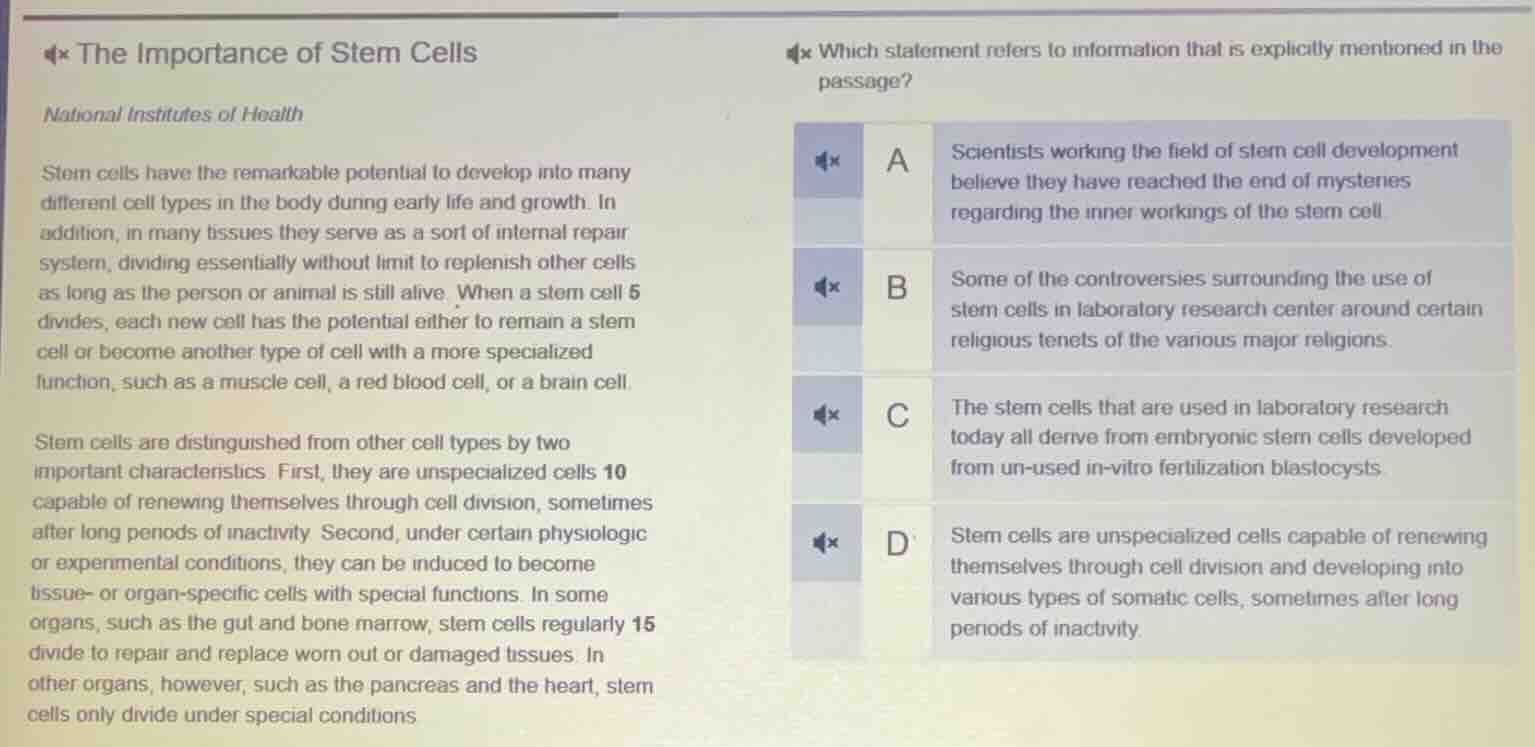Click the speaker icon beside answer B

pos(826,285)
